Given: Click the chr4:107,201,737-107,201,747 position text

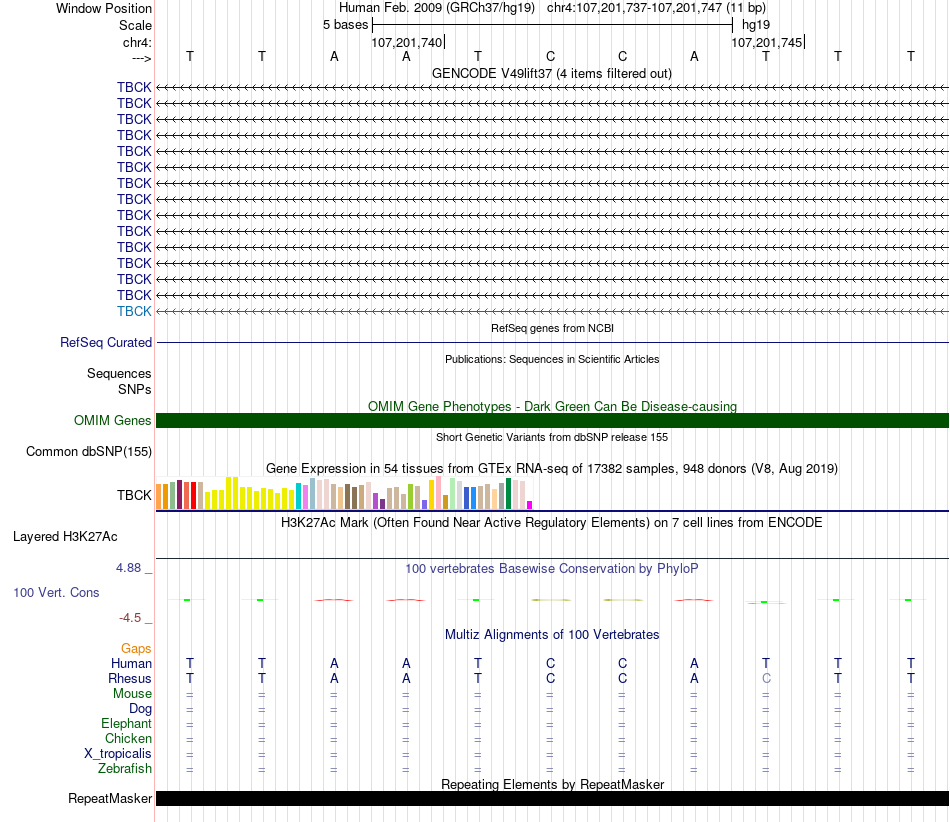Looking at the screenshot, I should click(x=634, y=8).
